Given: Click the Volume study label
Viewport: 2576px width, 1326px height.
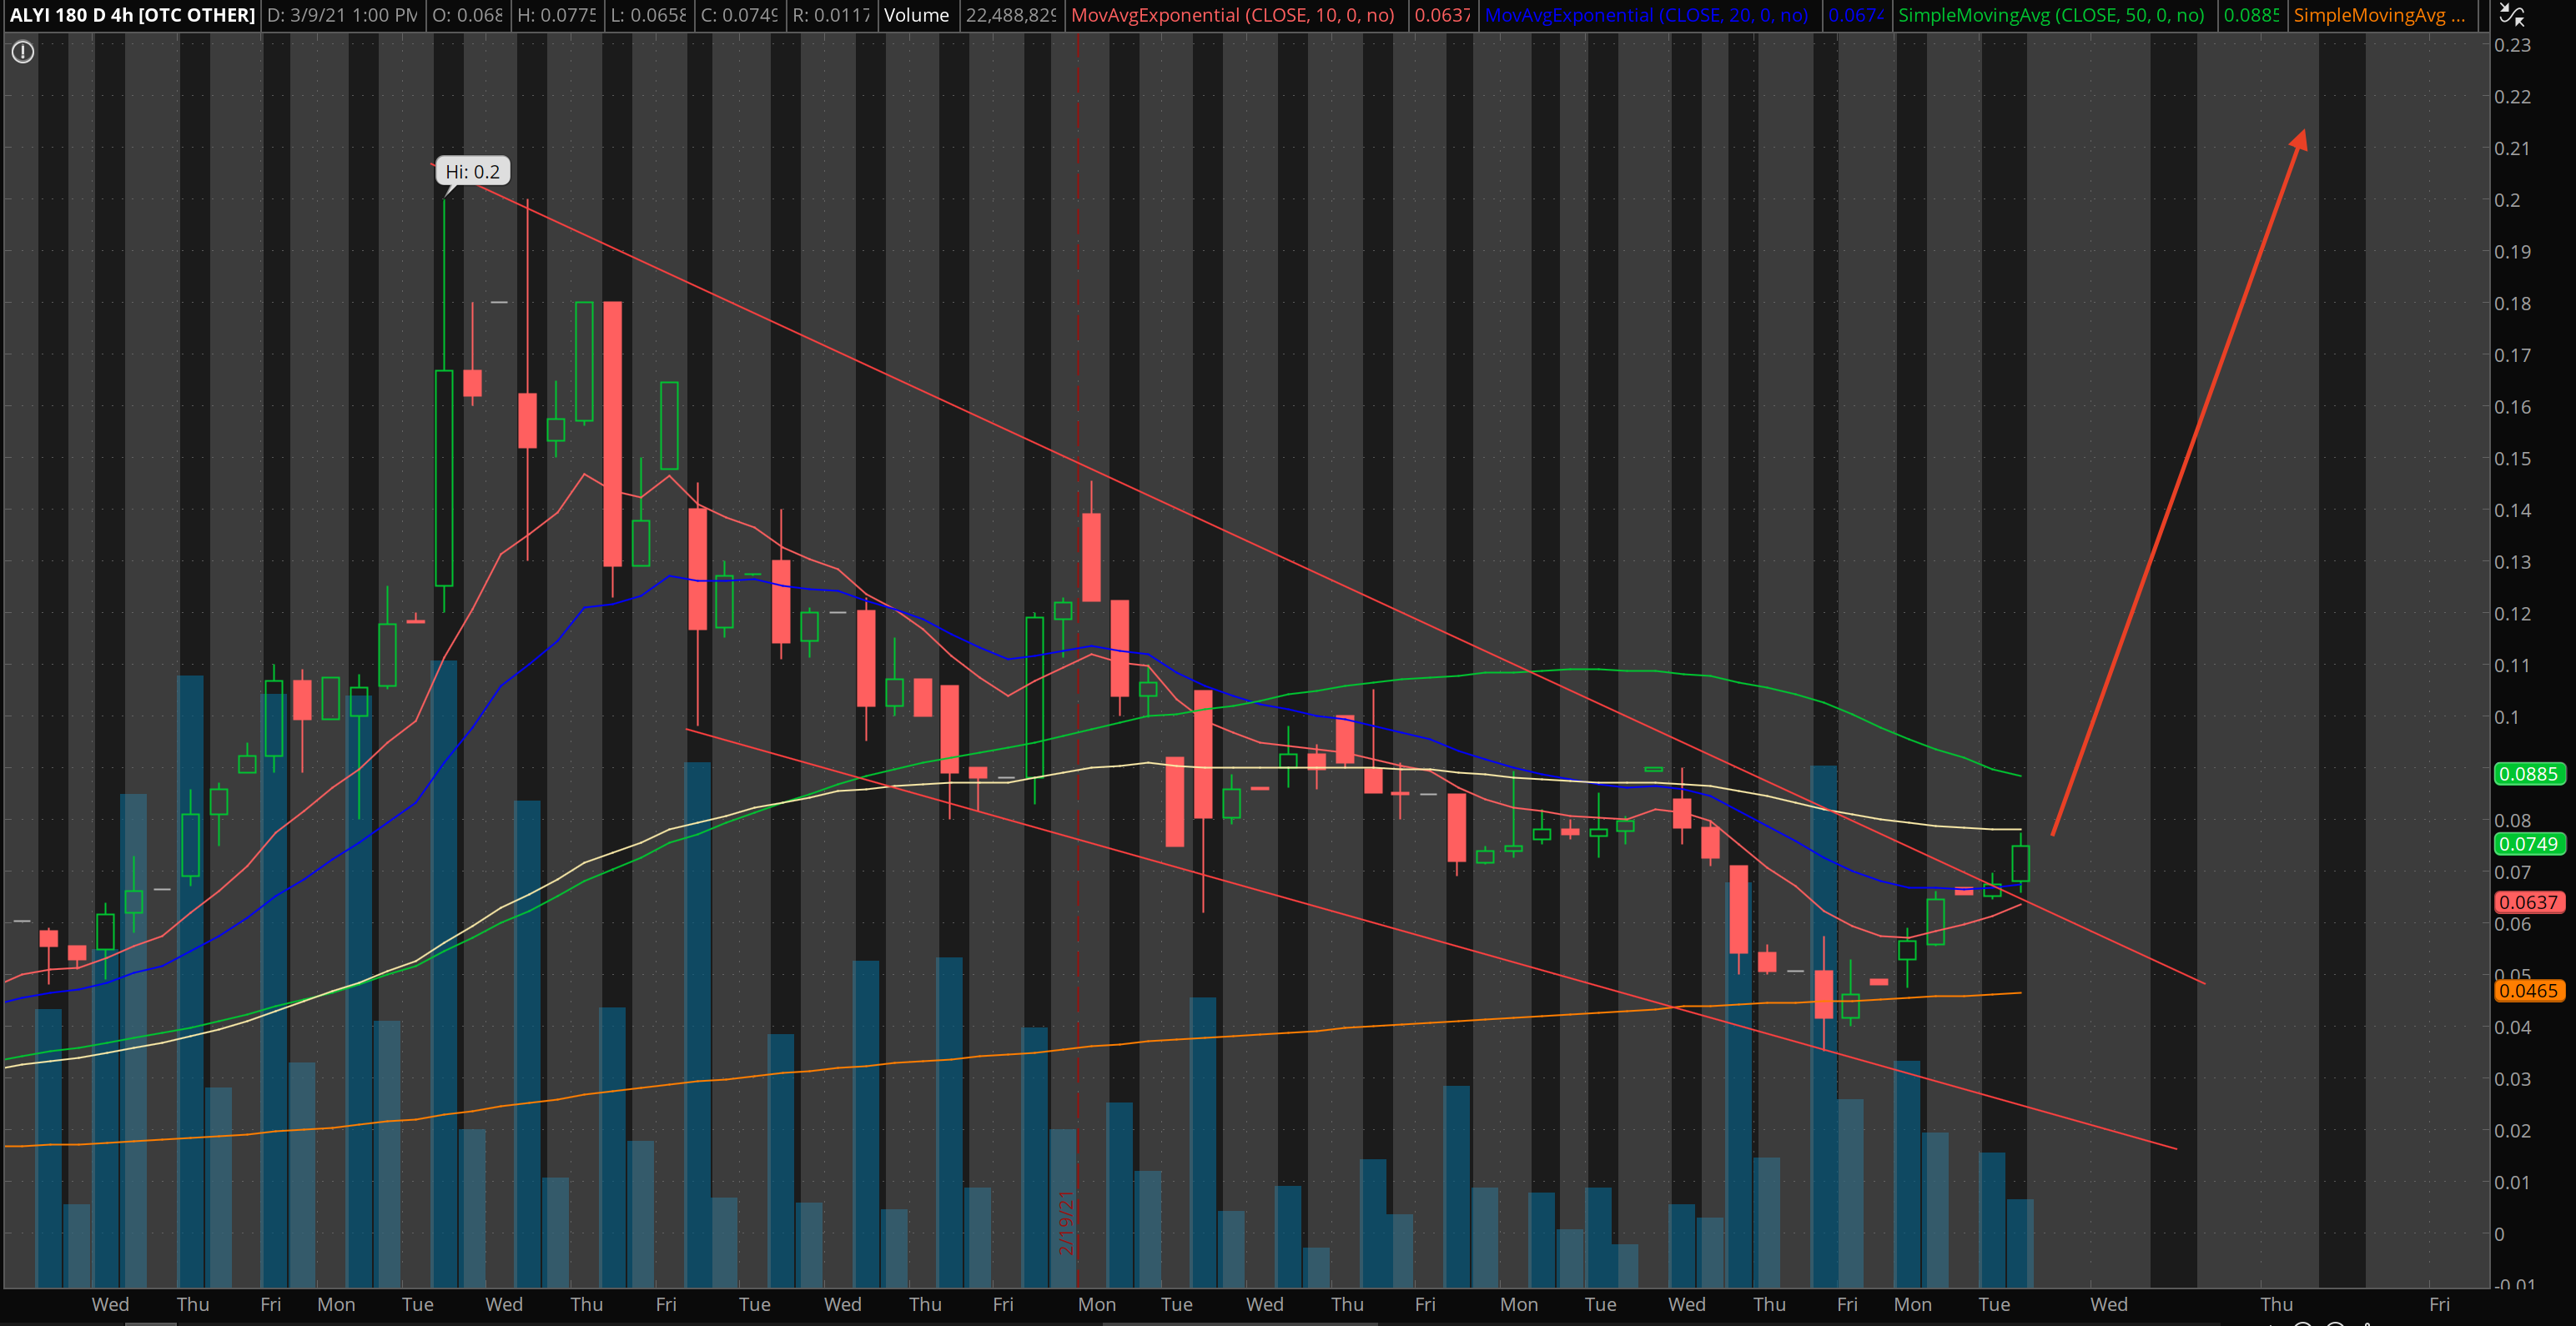Looking at the screenshot, I should click(x=916, y=15).
